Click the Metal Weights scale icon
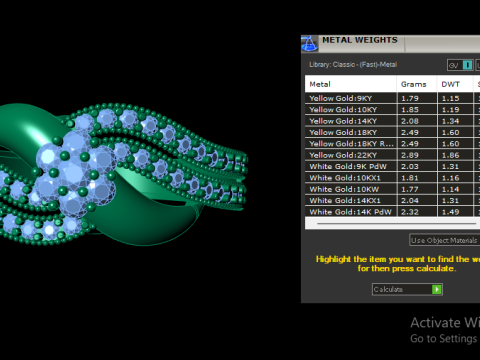The width and height of the screenshot is (480, 360). coord(309,43)
